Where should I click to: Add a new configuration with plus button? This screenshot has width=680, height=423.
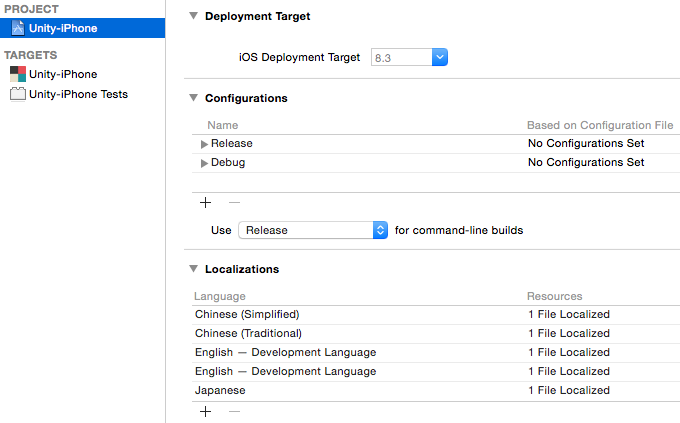(206, 203)
